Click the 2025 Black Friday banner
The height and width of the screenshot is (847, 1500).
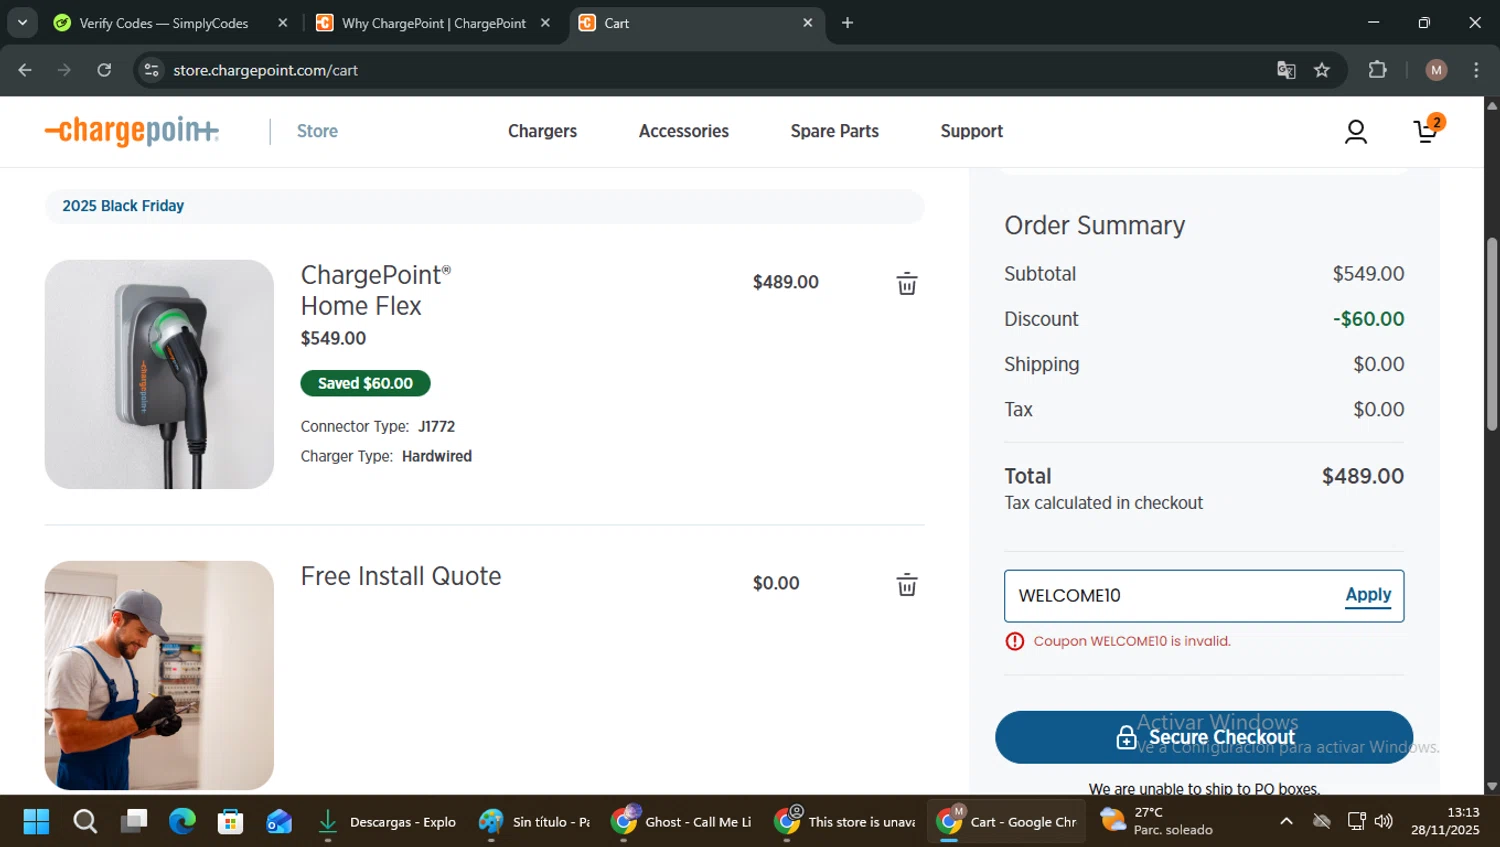click(x=484, y=206)
